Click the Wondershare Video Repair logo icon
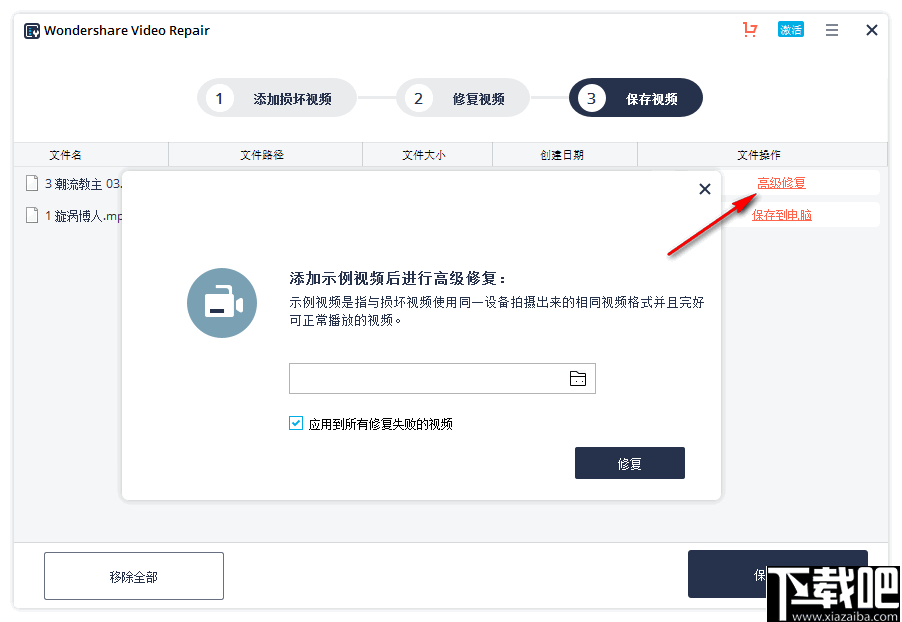902x622 pixels. 31,30
